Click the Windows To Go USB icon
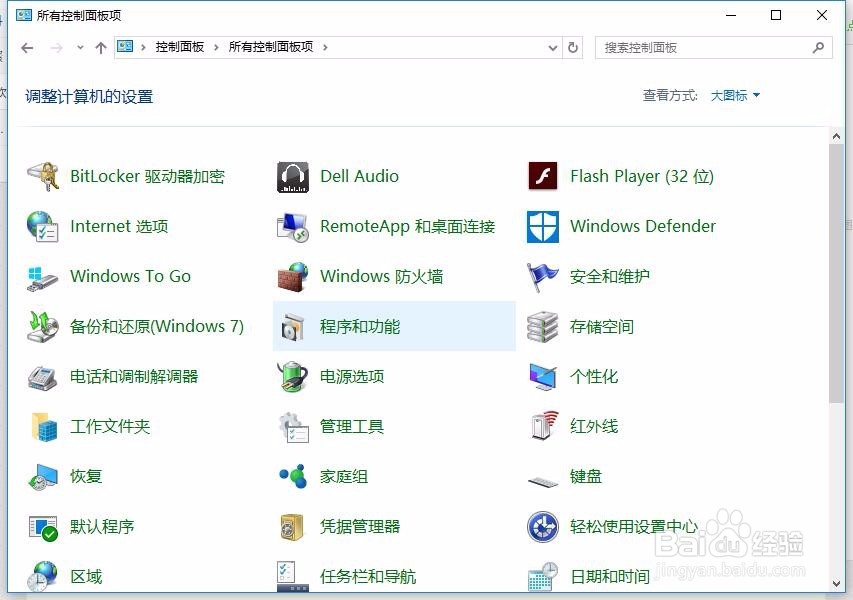This screenshot has height=600, width=853. [x=42, y=277]
